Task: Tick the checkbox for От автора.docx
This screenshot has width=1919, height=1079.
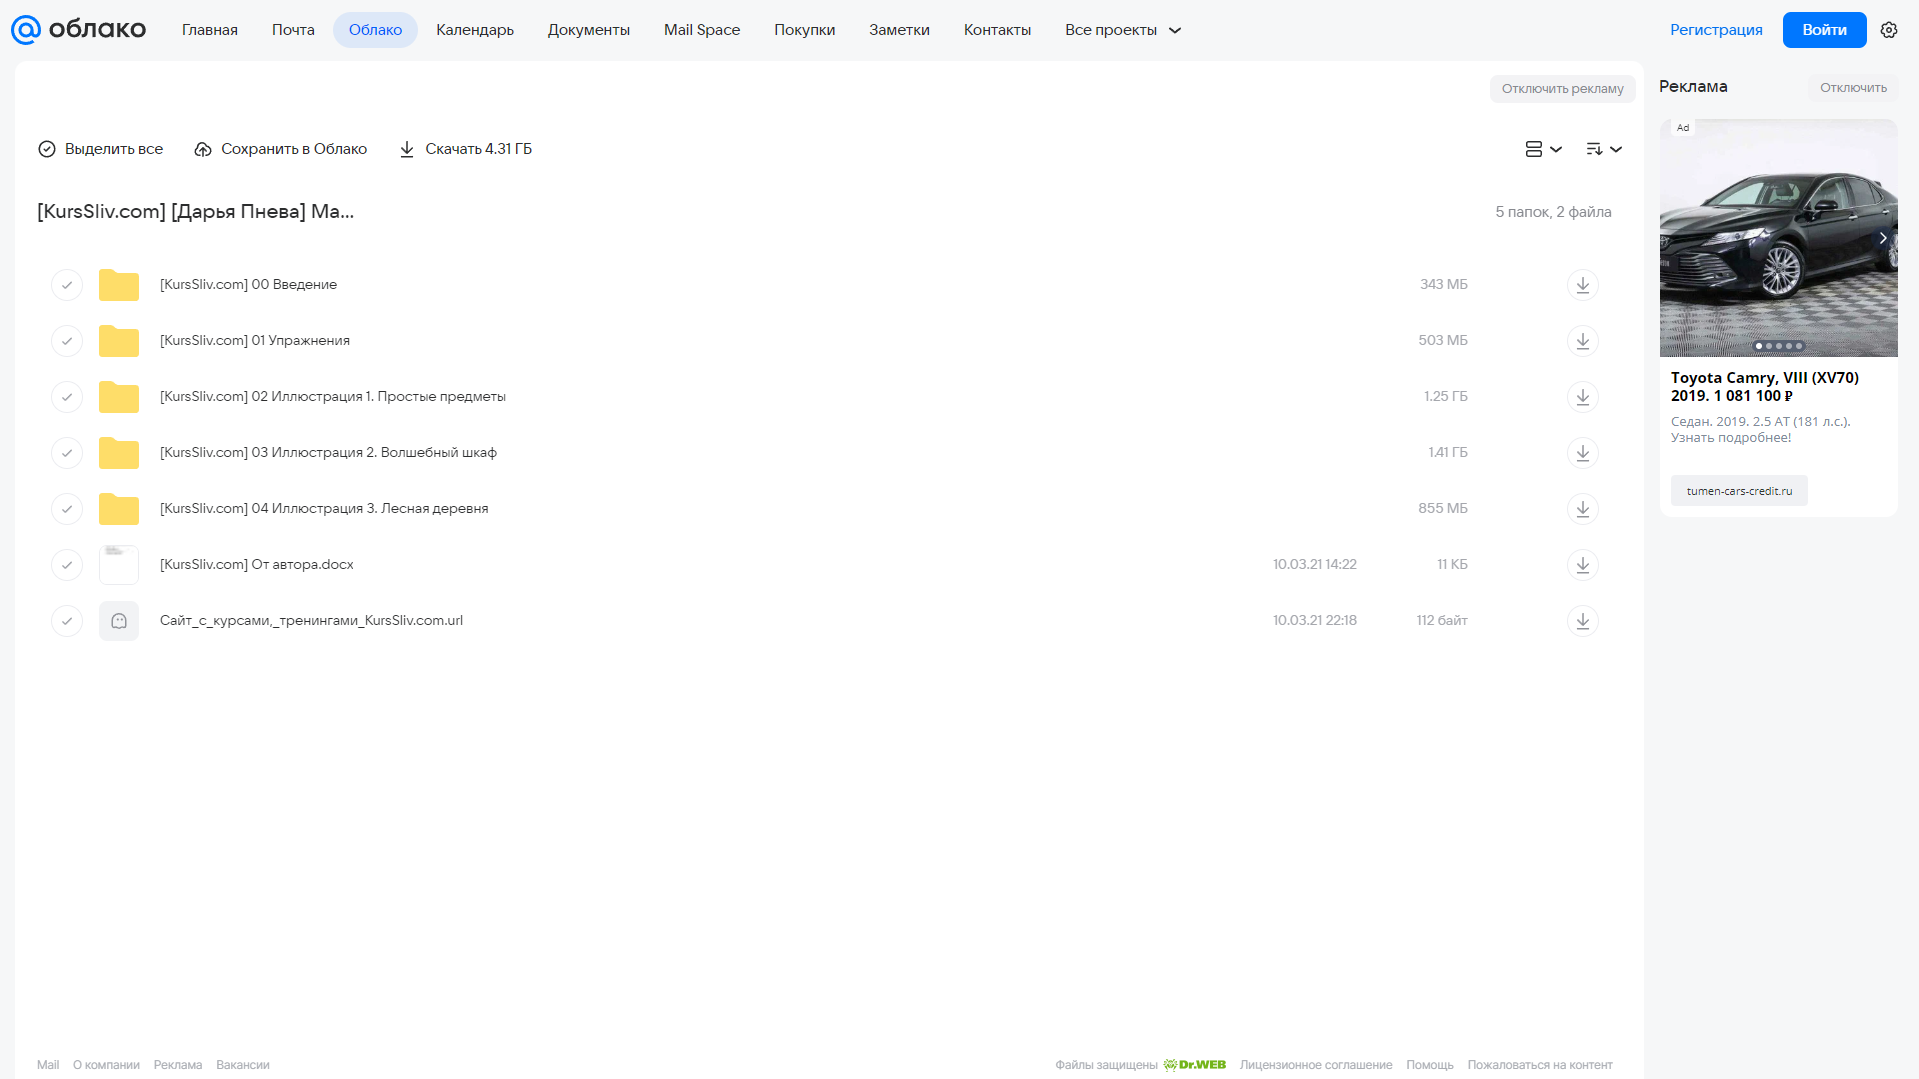Action: pyautogui.click(x=67, y=565)
